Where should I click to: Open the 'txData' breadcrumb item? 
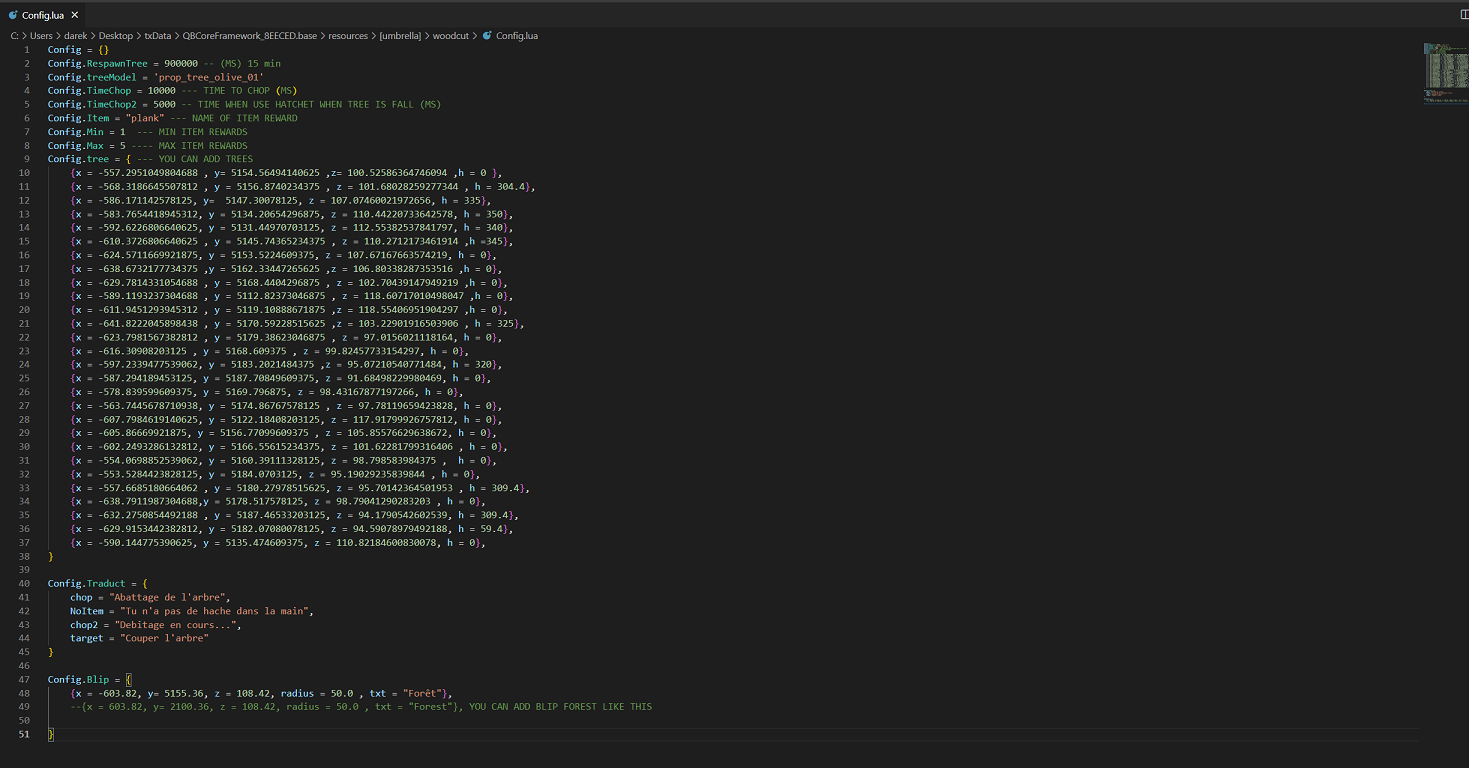[x=157, y=35]
